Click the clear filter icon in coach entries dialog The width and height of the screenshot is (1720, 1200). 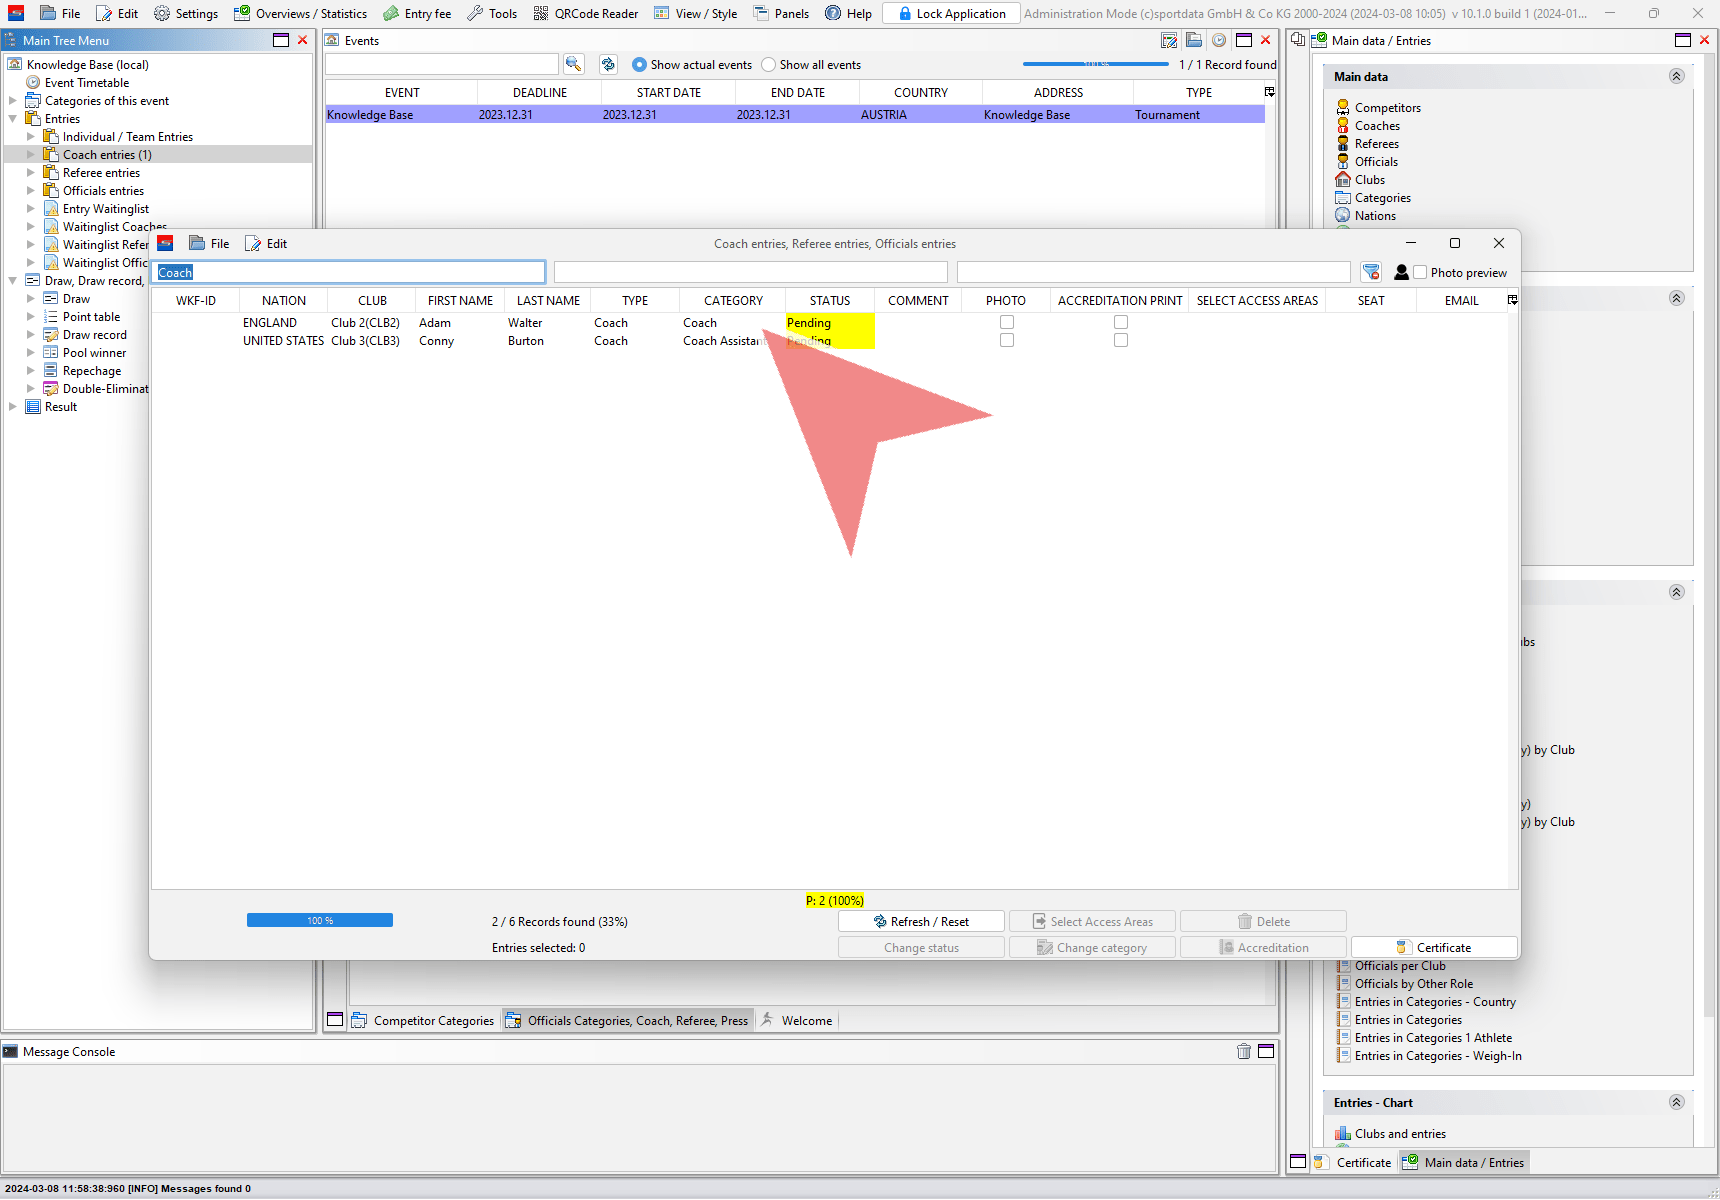[1371, 272]
